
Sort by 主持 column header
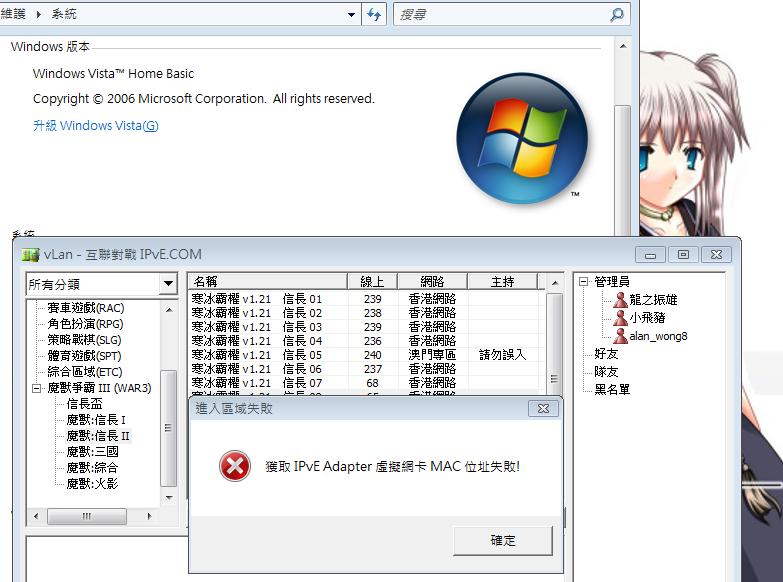(x=502, y=282)
